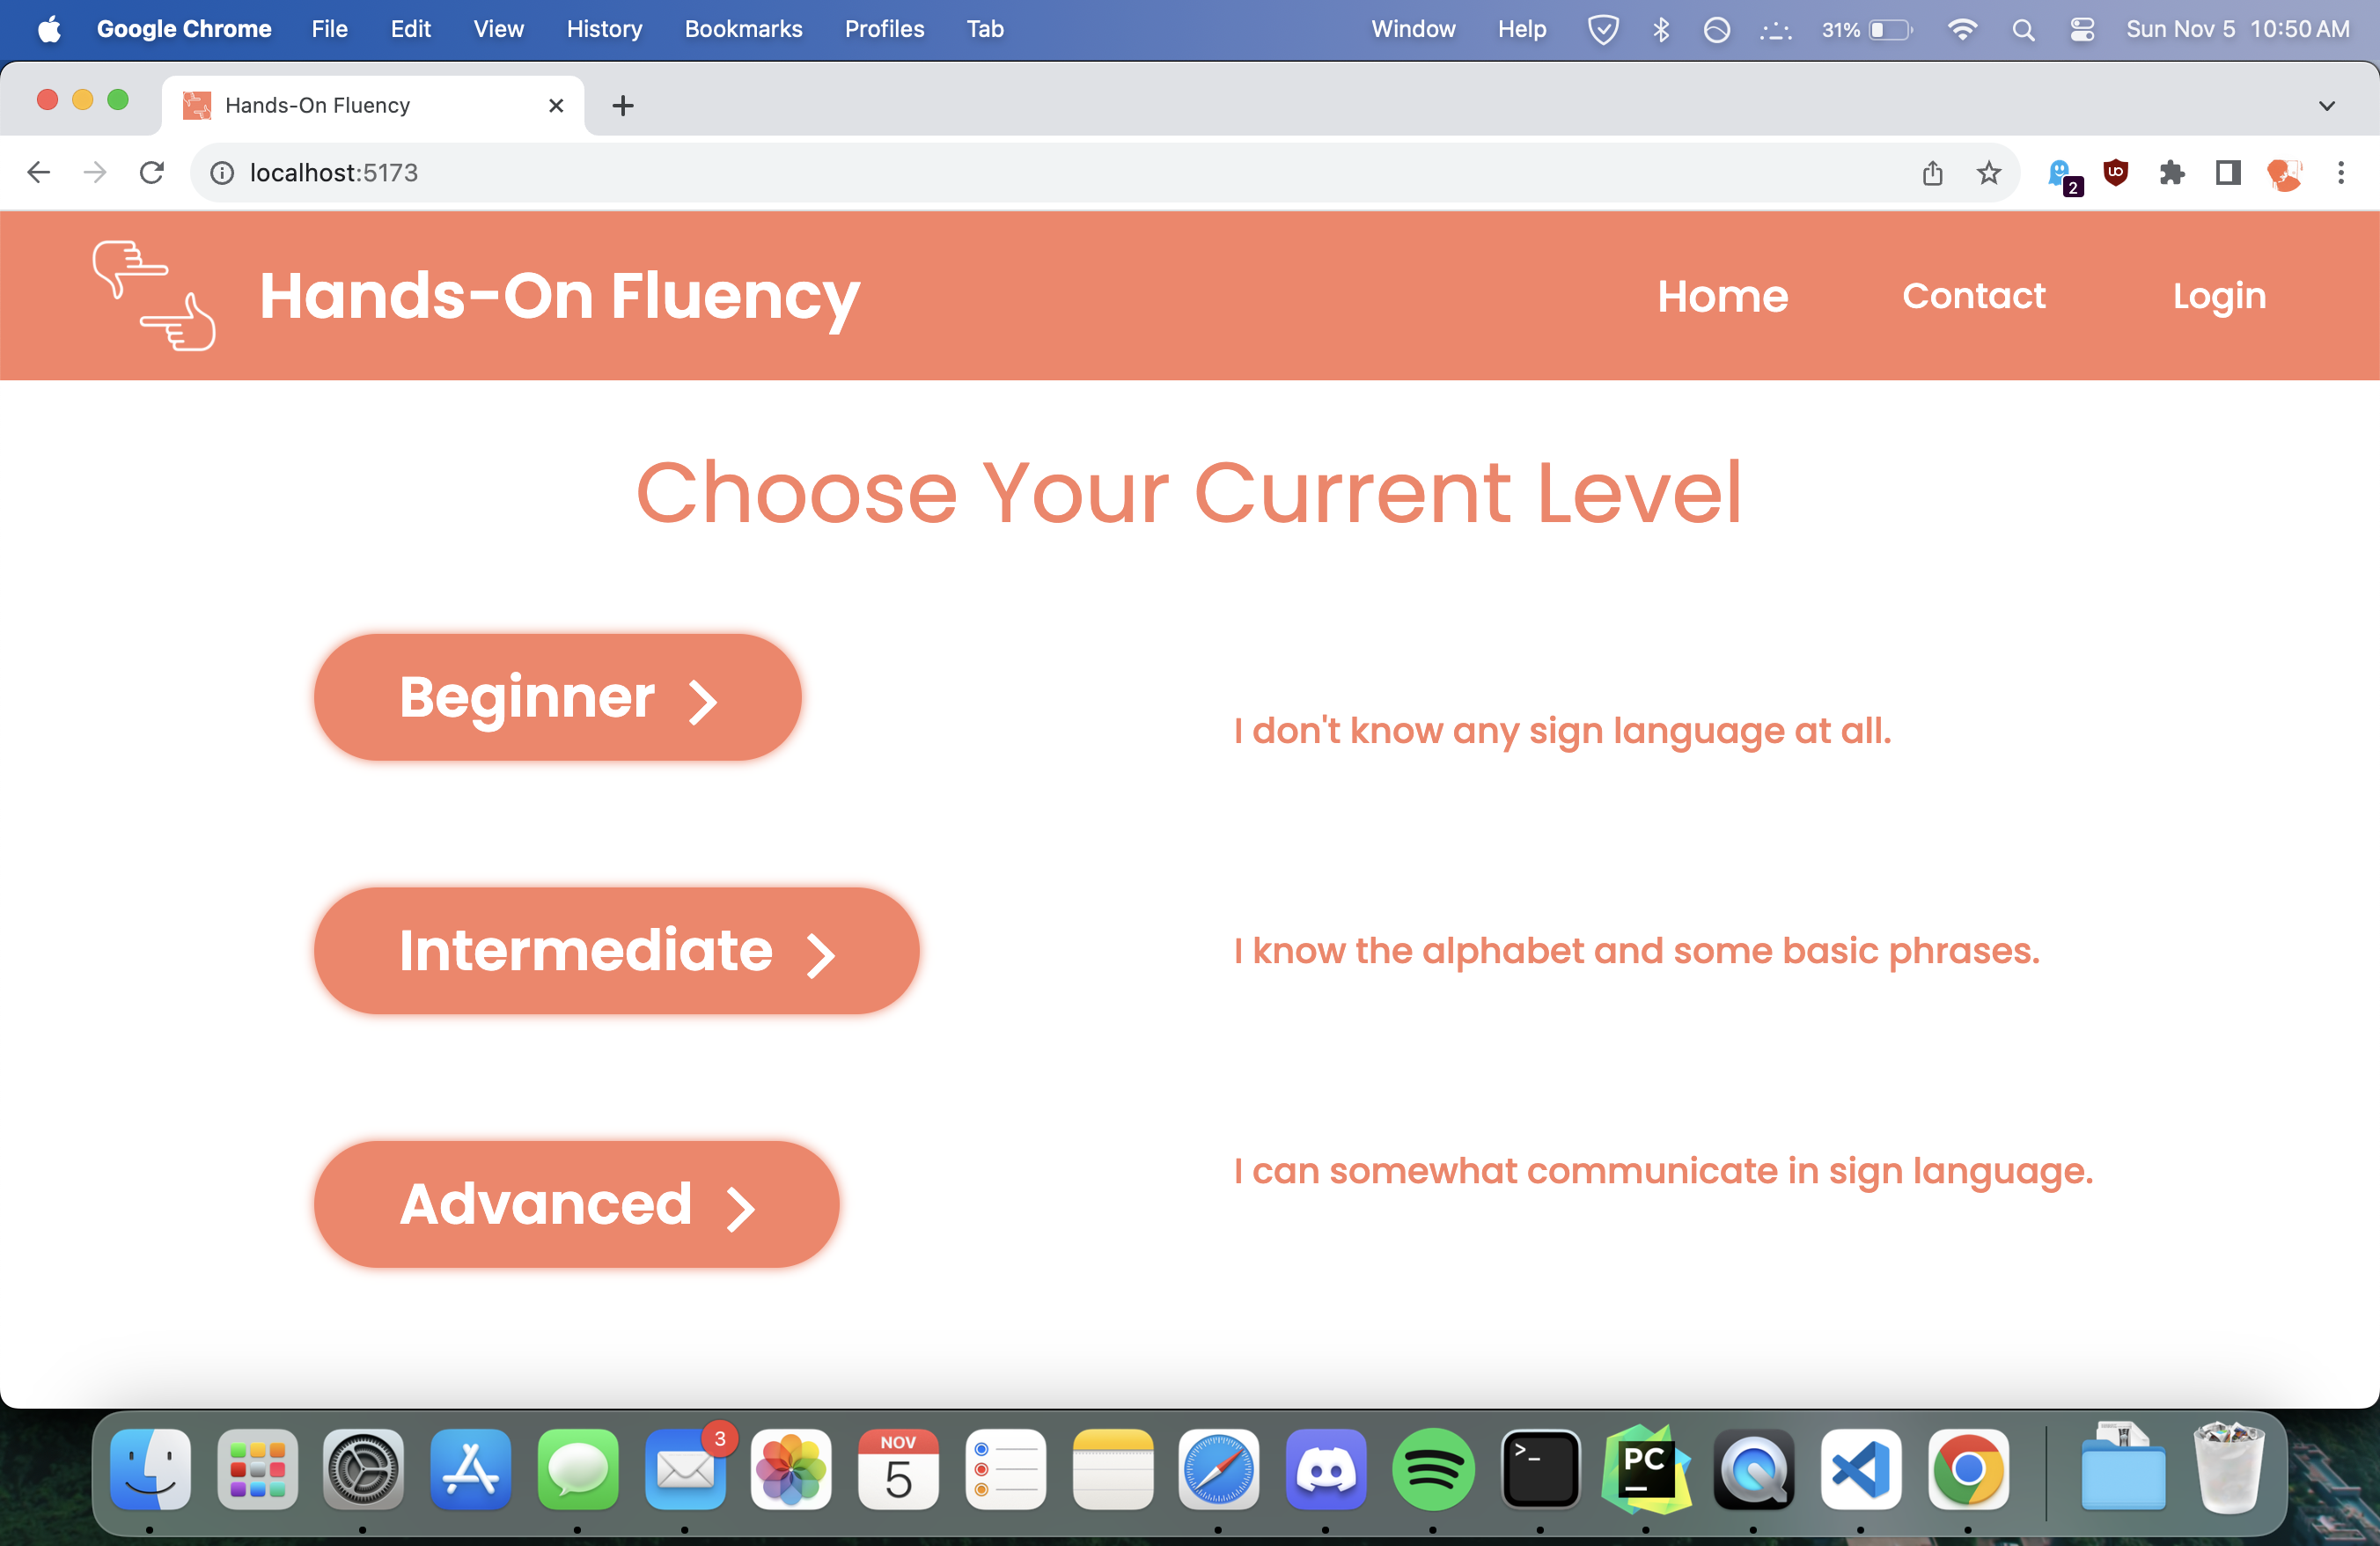Bookmark this page with the star icon
Image resolution: width=2380 pixels, height=1546 pixels.
(x=1988, y=173)
